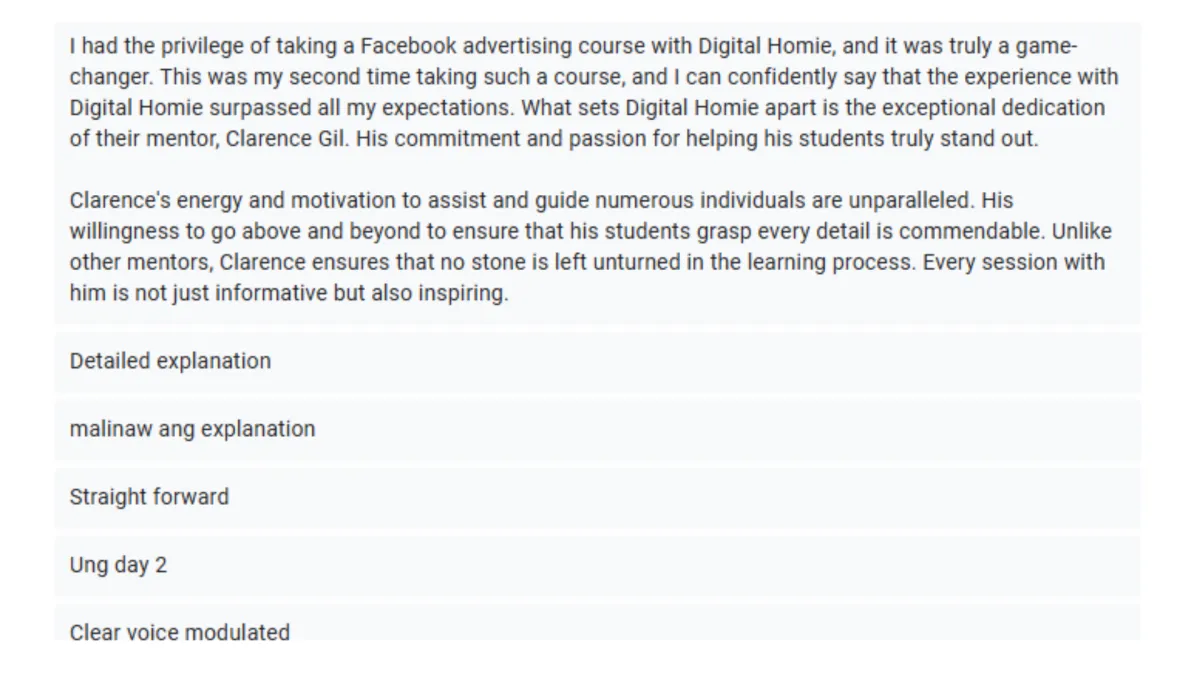Click the word "Facebook" in the first paragraph
The image size is (1200, 675).
click(x=408, y=47)
